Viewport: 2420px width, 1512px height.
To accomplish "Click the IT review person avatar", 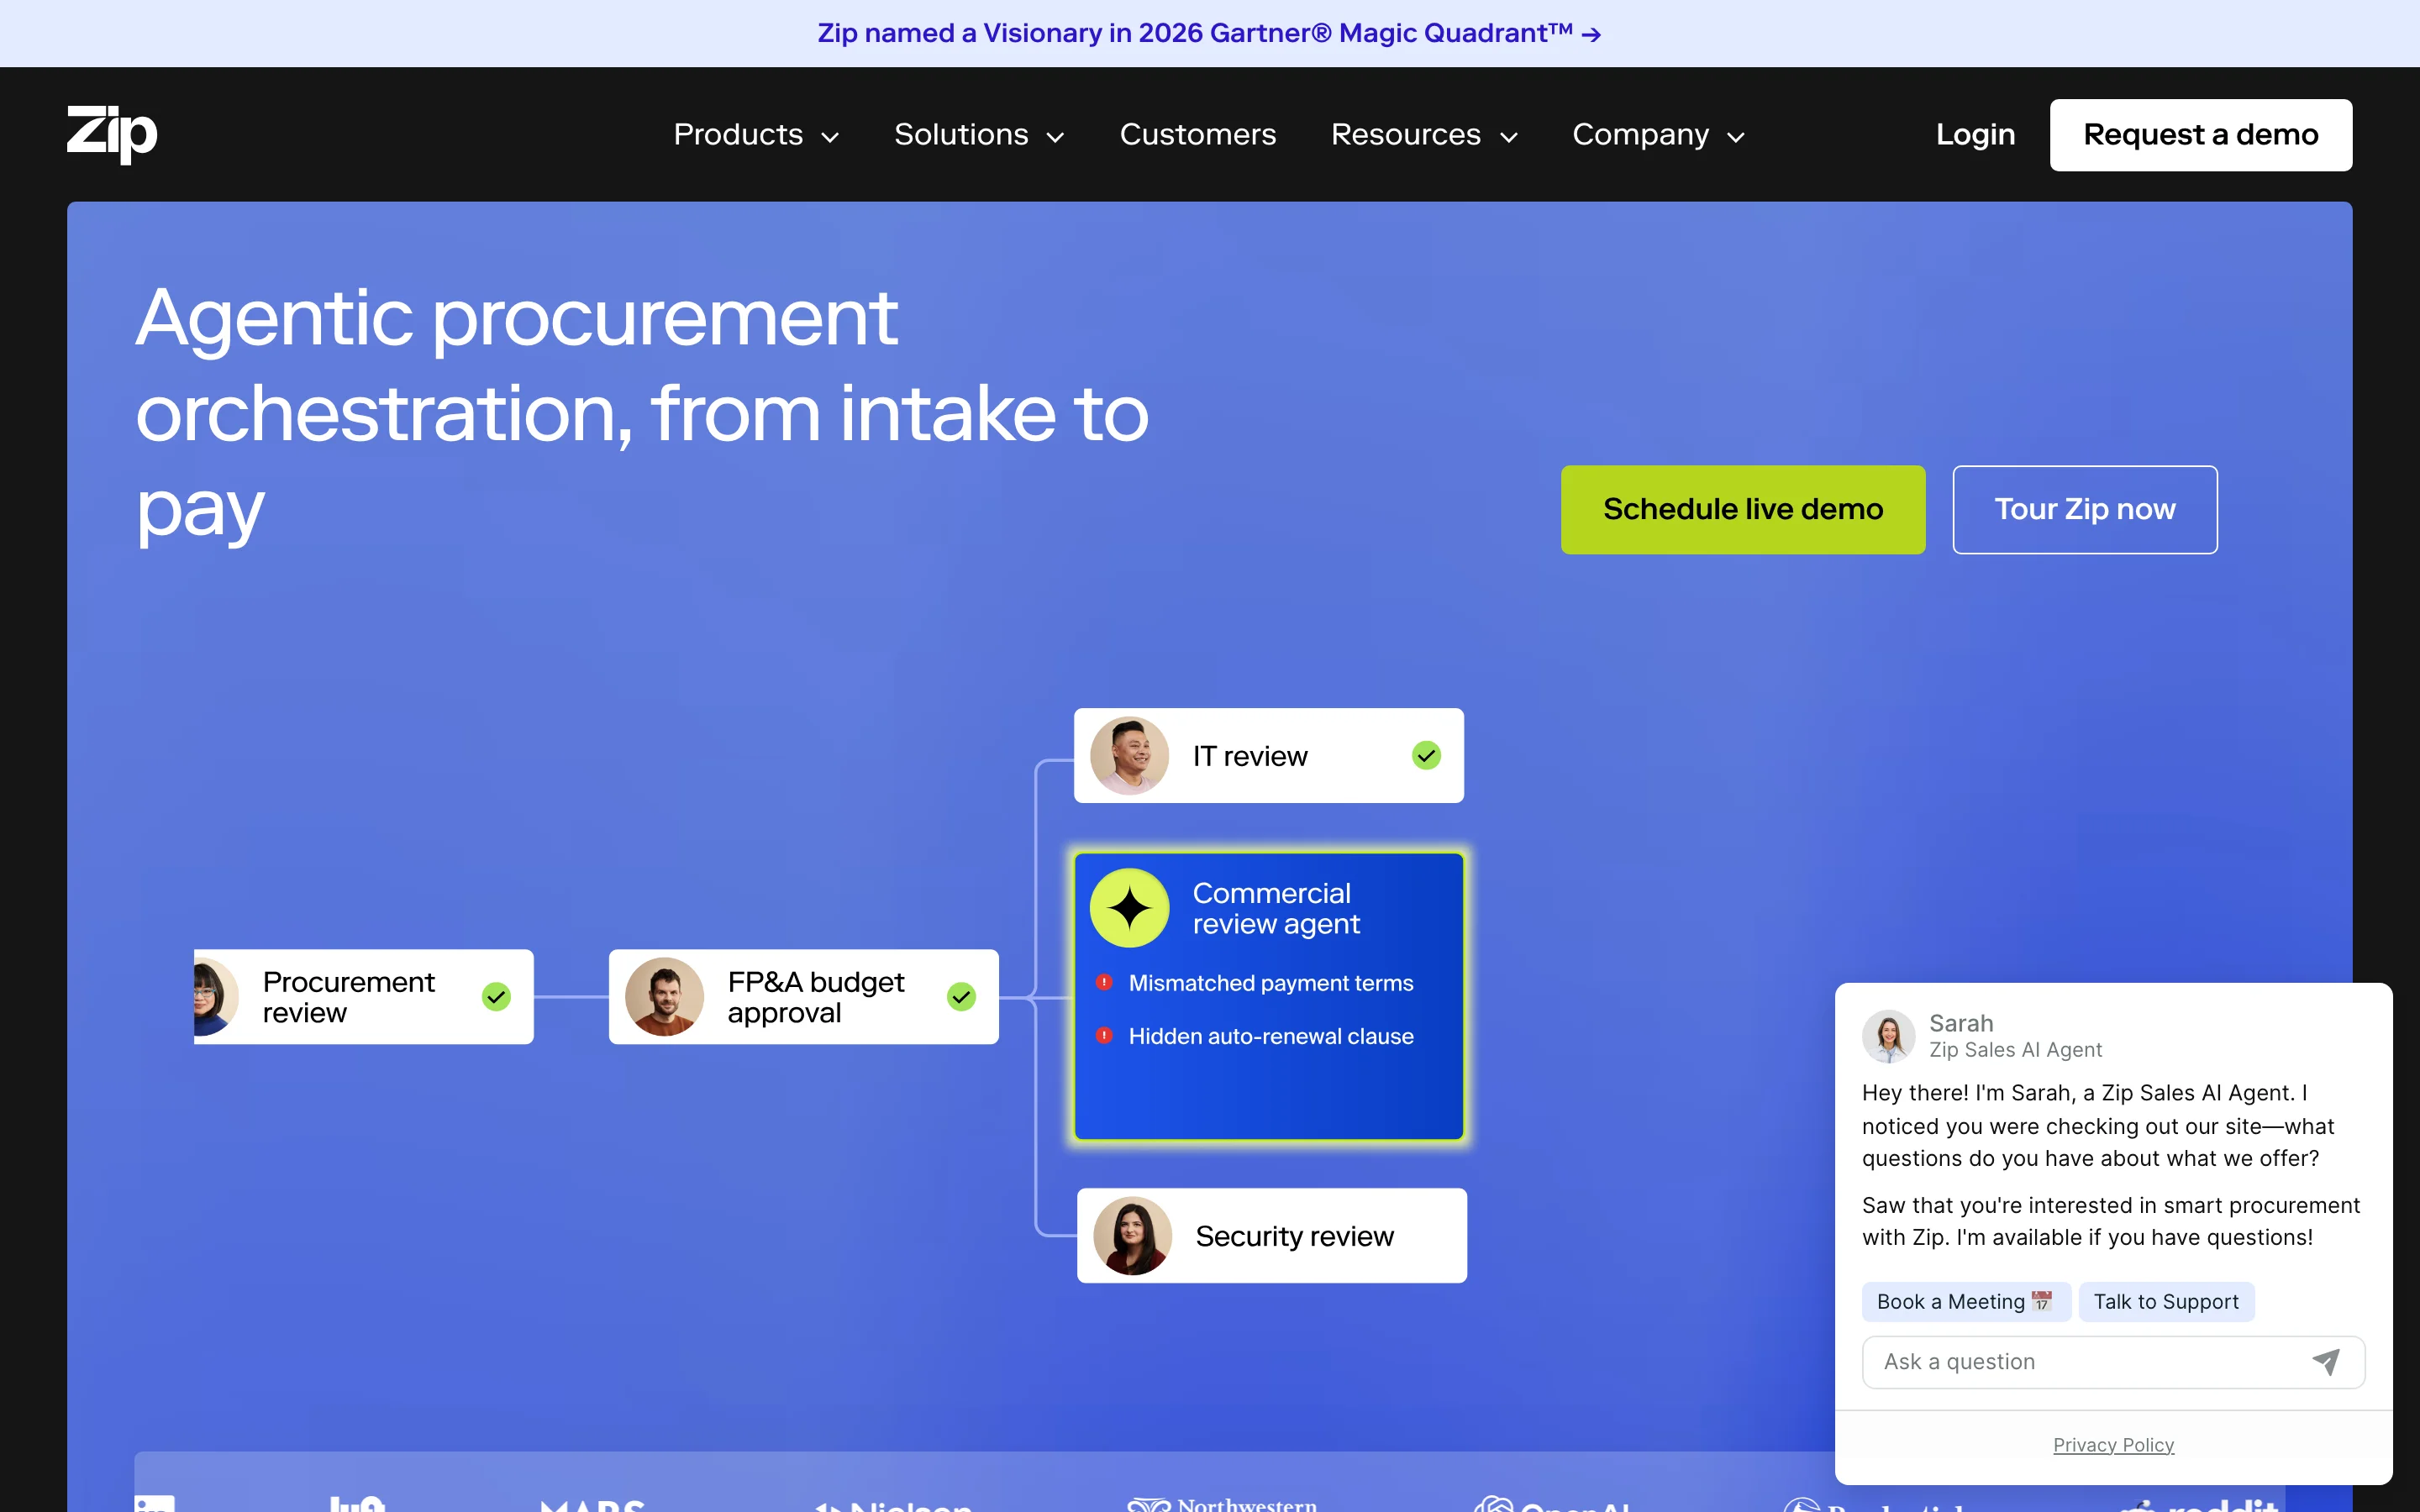I will (1130, 756).
